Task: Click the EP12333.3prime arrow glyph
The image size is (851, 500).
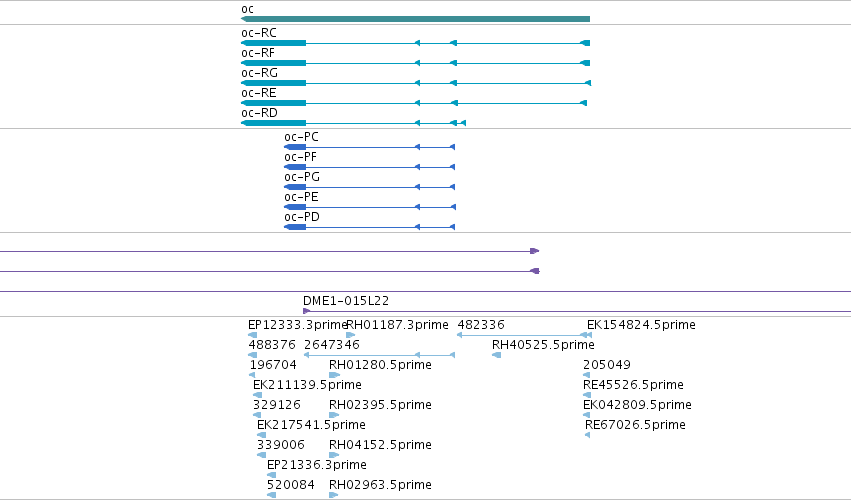Action: 252,335
